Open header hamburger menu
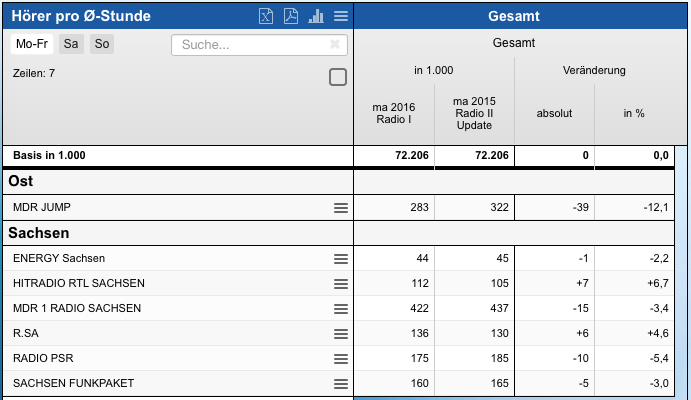Screen dimensions: 691x400 [x=341, y=16]
